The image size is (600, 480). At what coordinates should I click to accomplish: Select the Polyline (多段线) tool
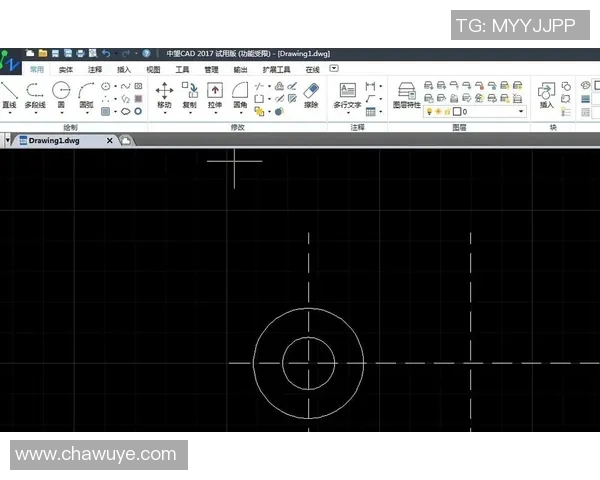[x=35, y=94]
